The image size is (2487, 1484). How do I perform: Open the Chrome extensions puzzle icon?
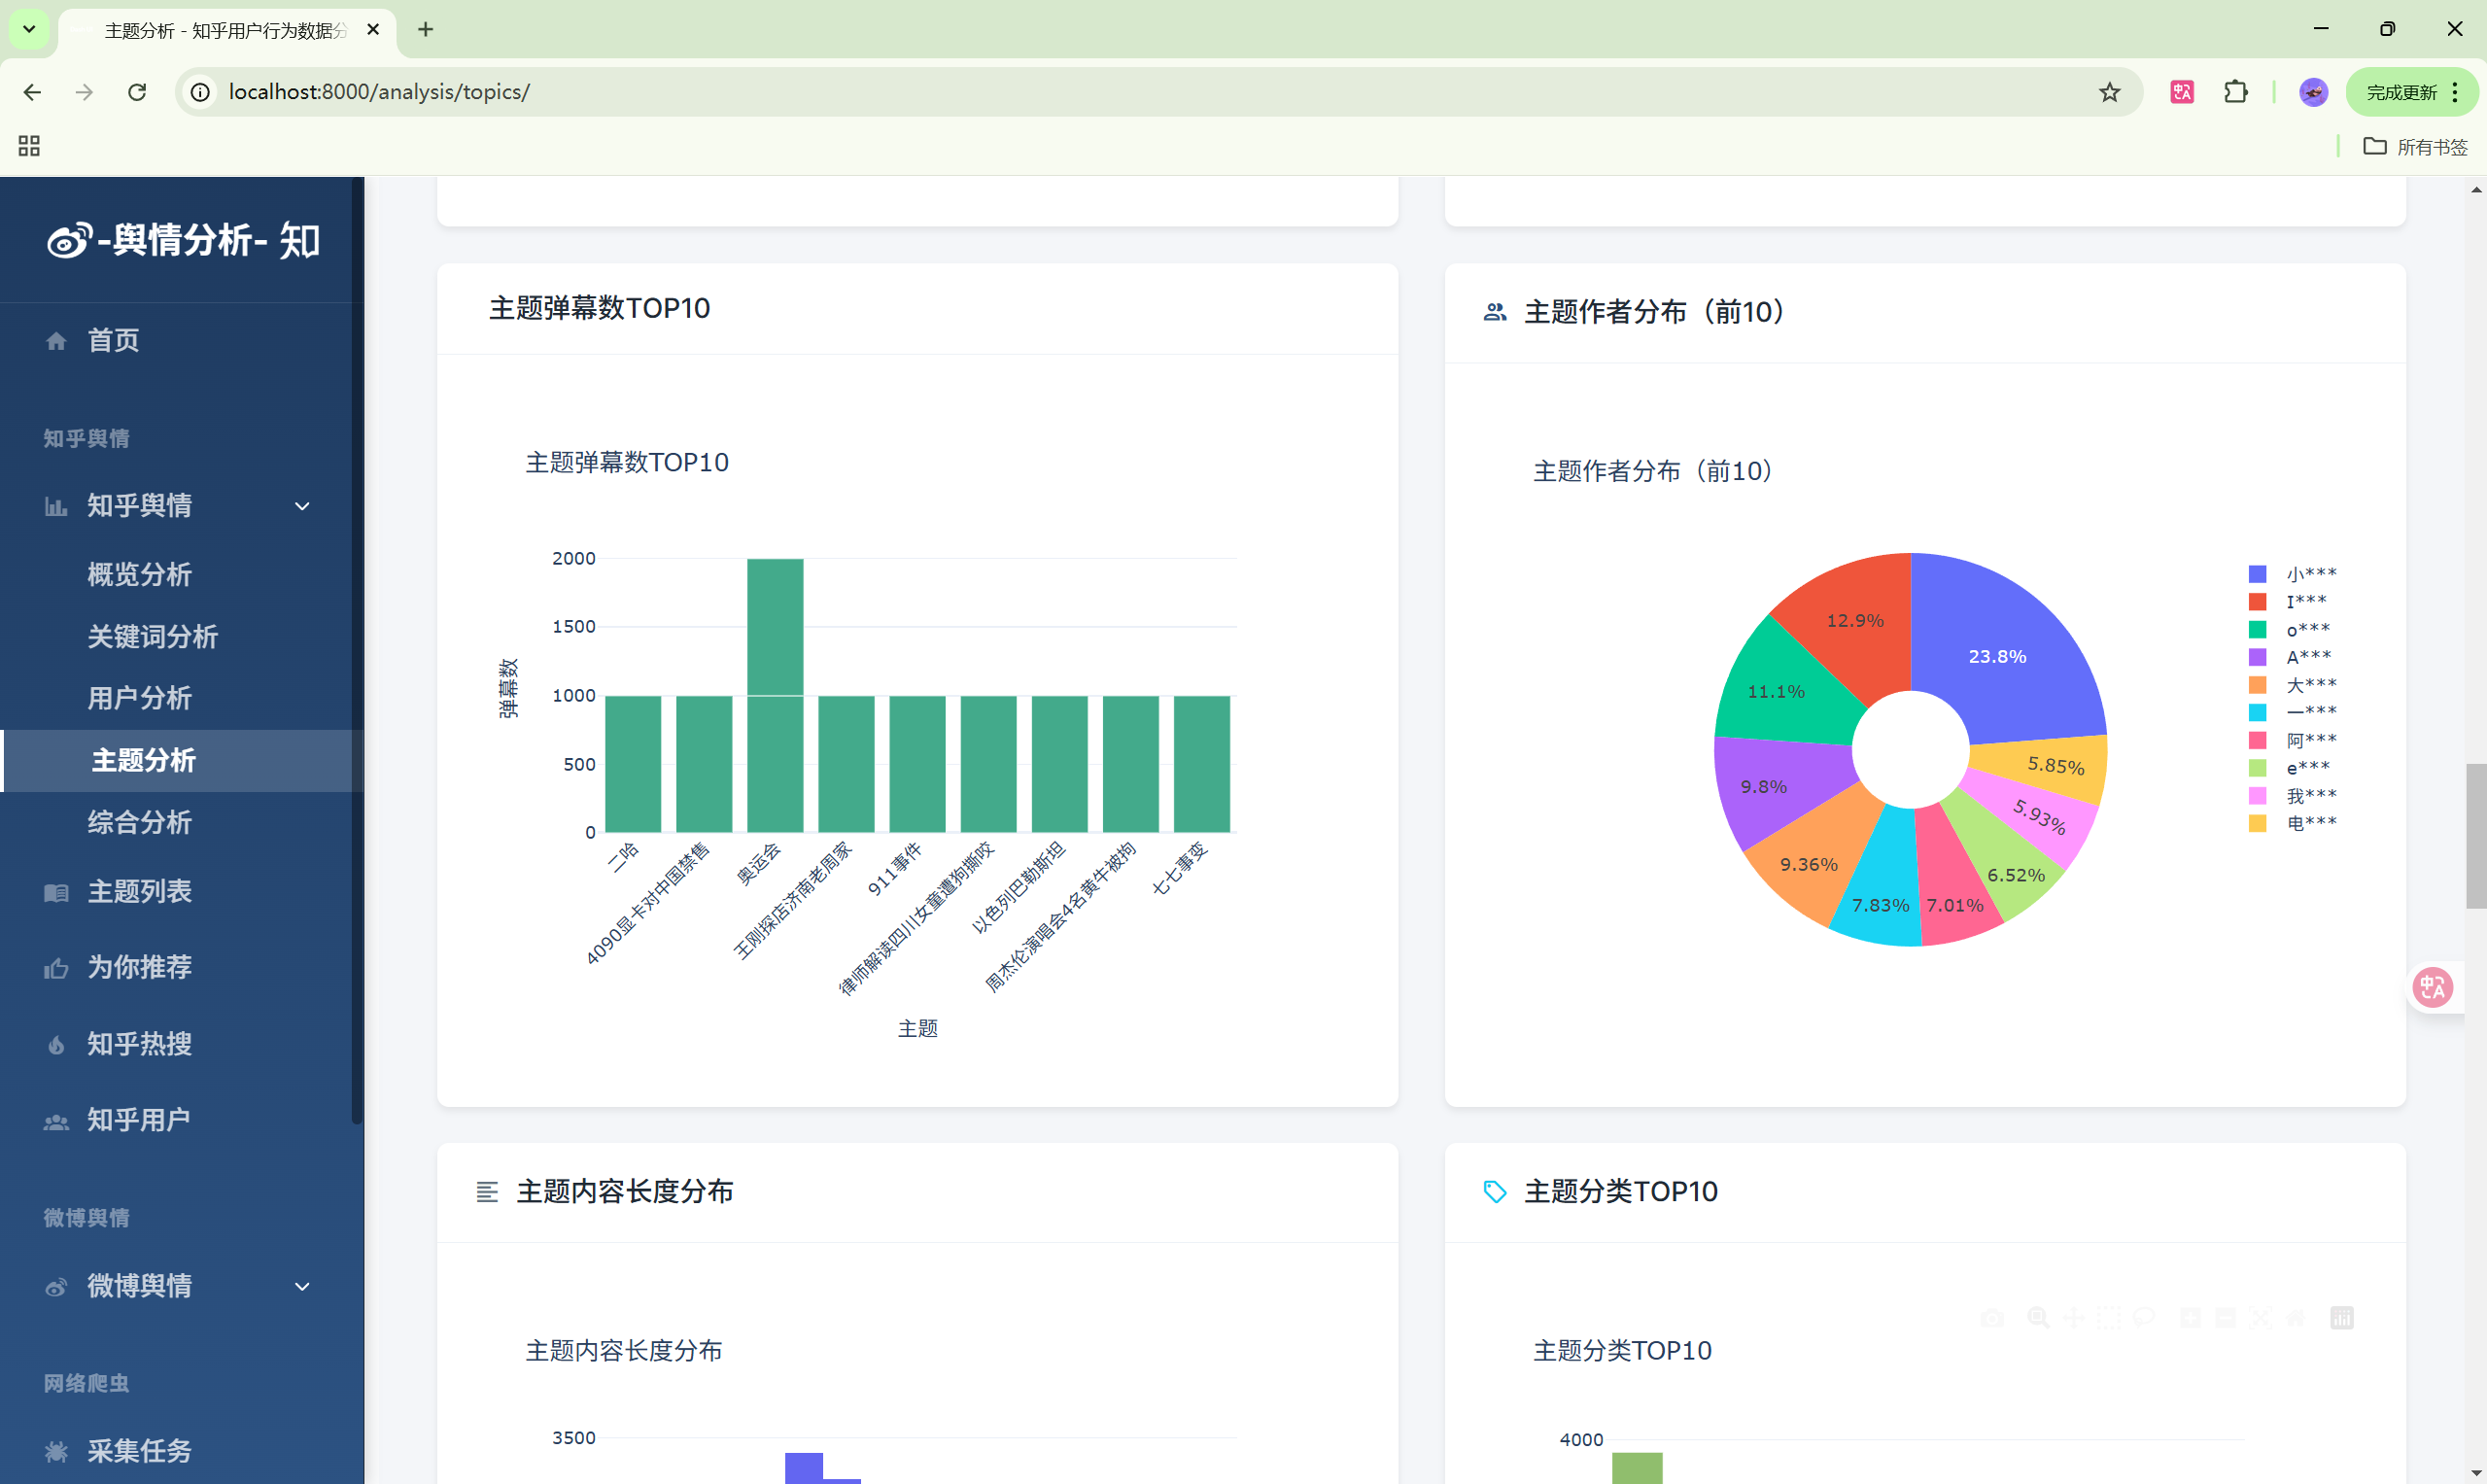(2235, 92)
